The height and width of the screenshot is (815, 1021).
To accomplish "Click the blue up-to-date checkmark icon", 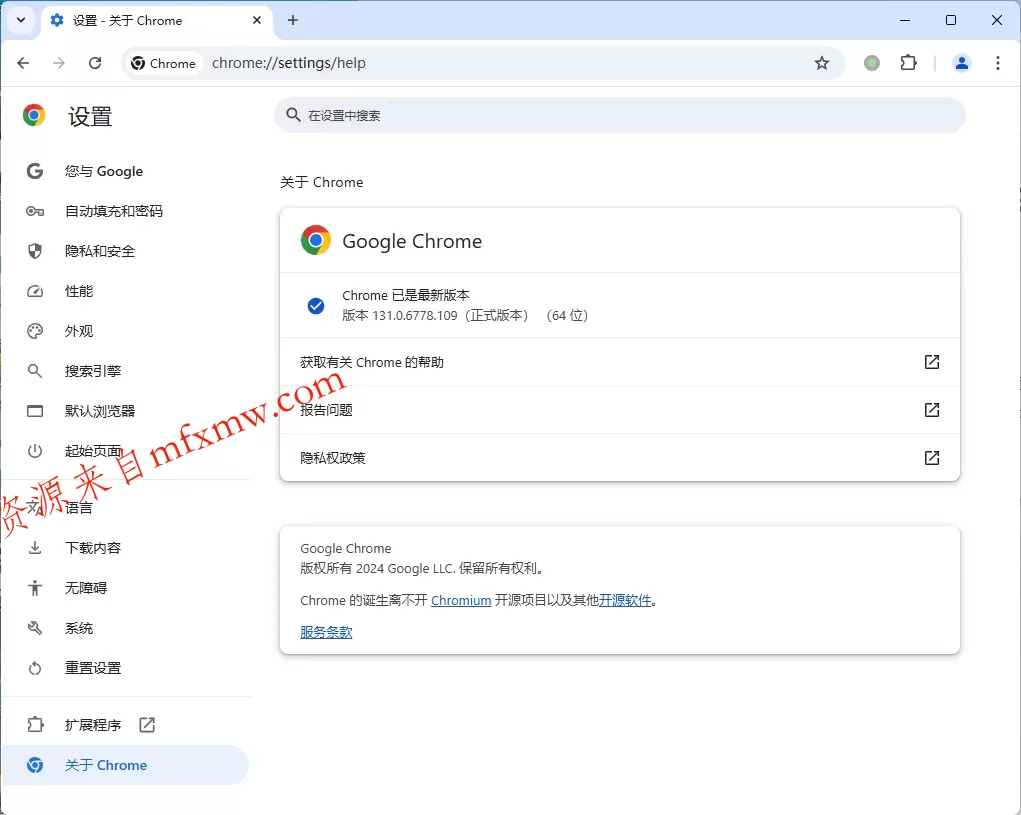I will 316,305.
